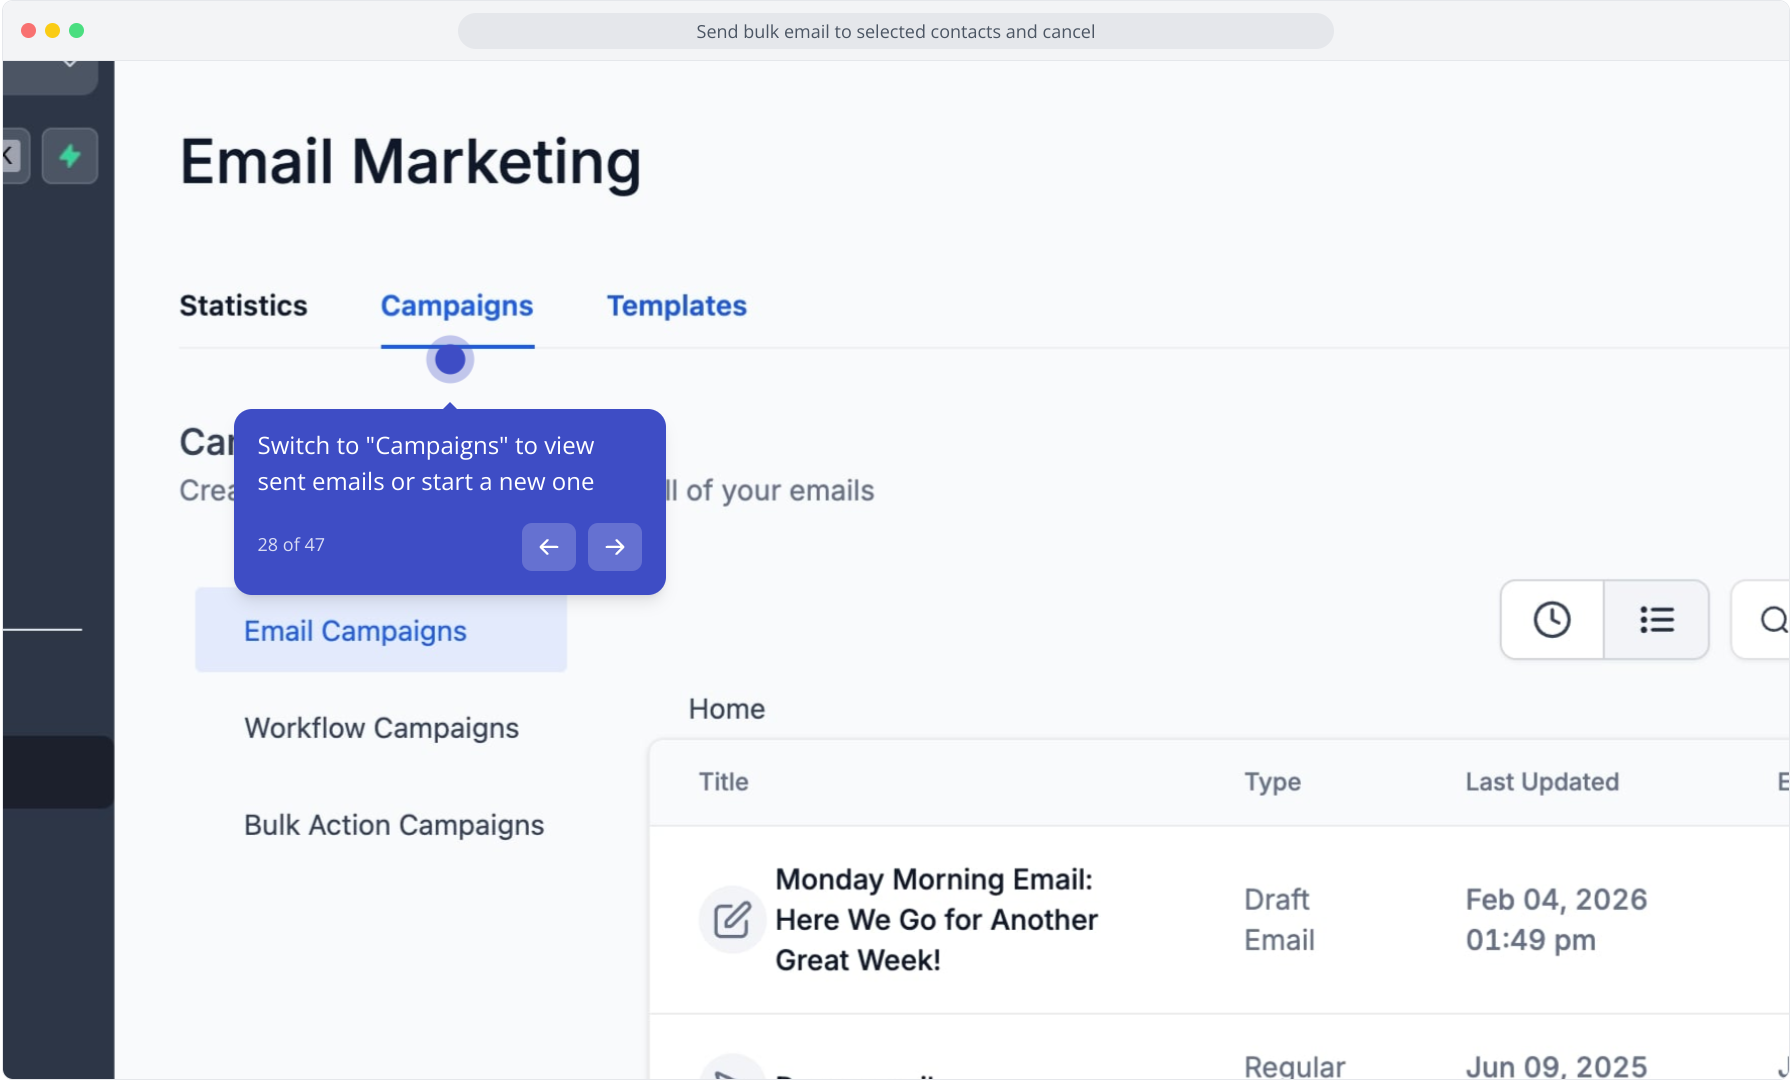Click the Draft Email type cell

(x=1280, y=919)
